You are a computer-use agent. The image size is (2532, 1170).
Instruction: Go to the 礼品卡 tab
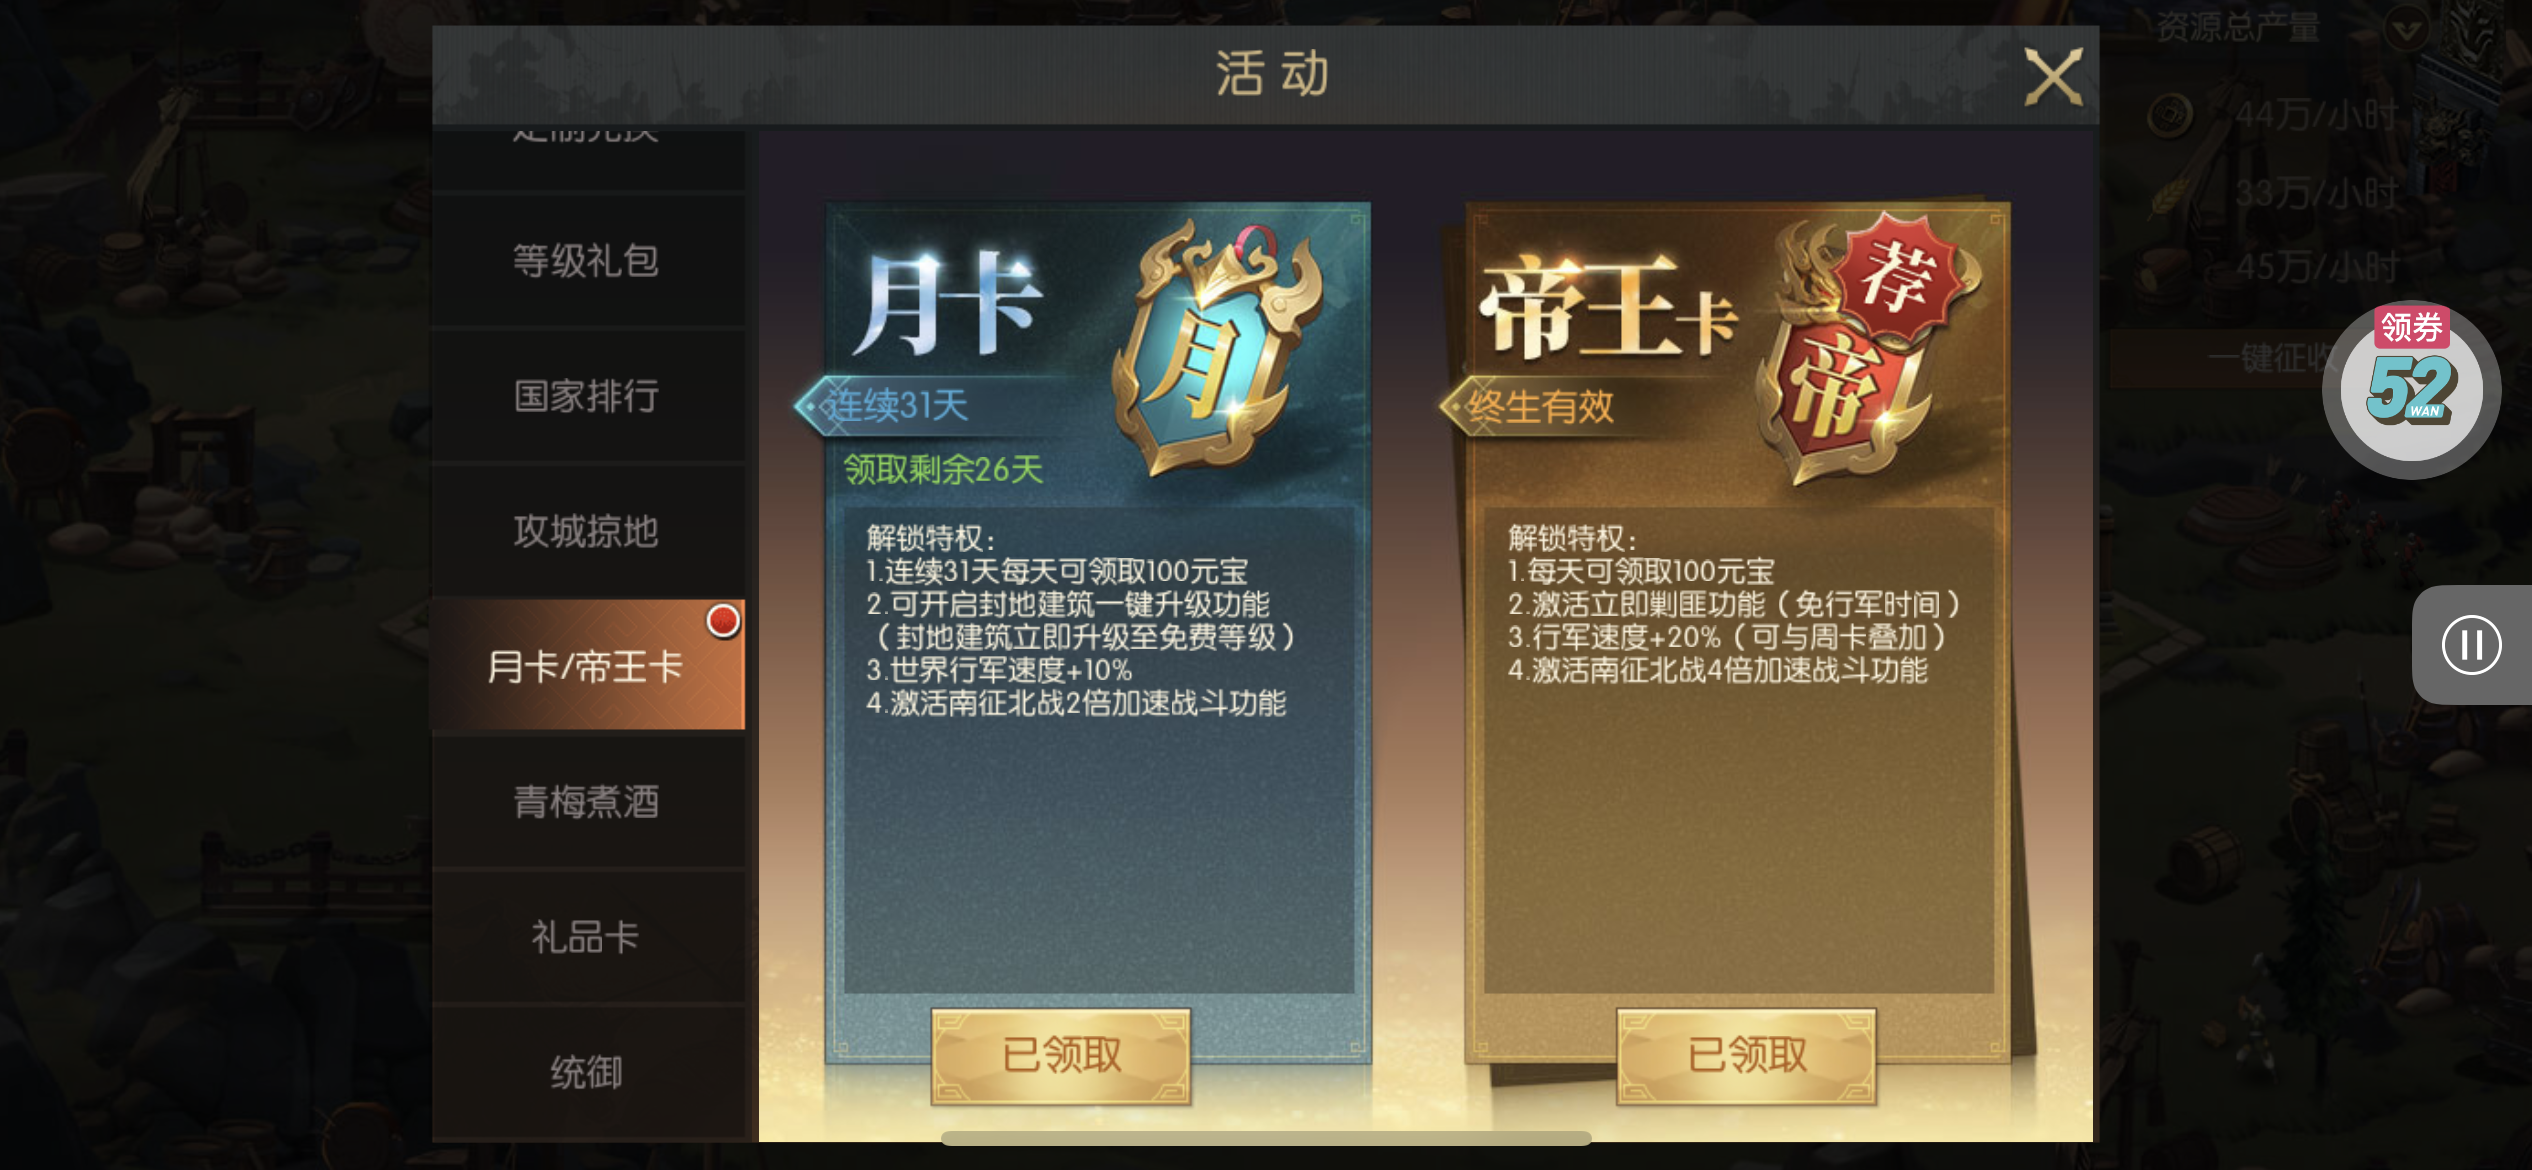coord(588,937)
